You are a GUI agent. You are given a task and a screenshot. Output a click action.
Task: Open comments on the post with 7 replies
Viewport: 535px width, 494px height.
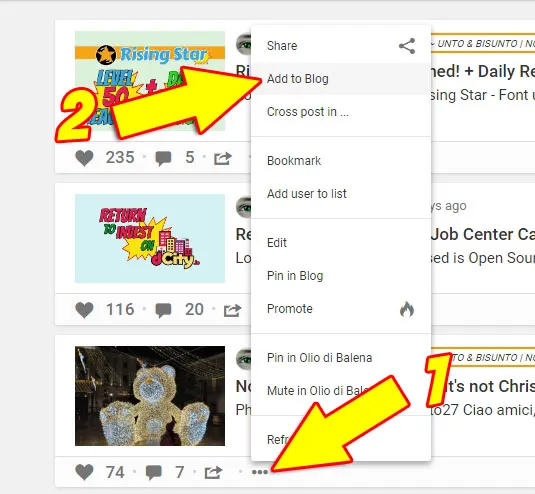(x=154, y=473)
